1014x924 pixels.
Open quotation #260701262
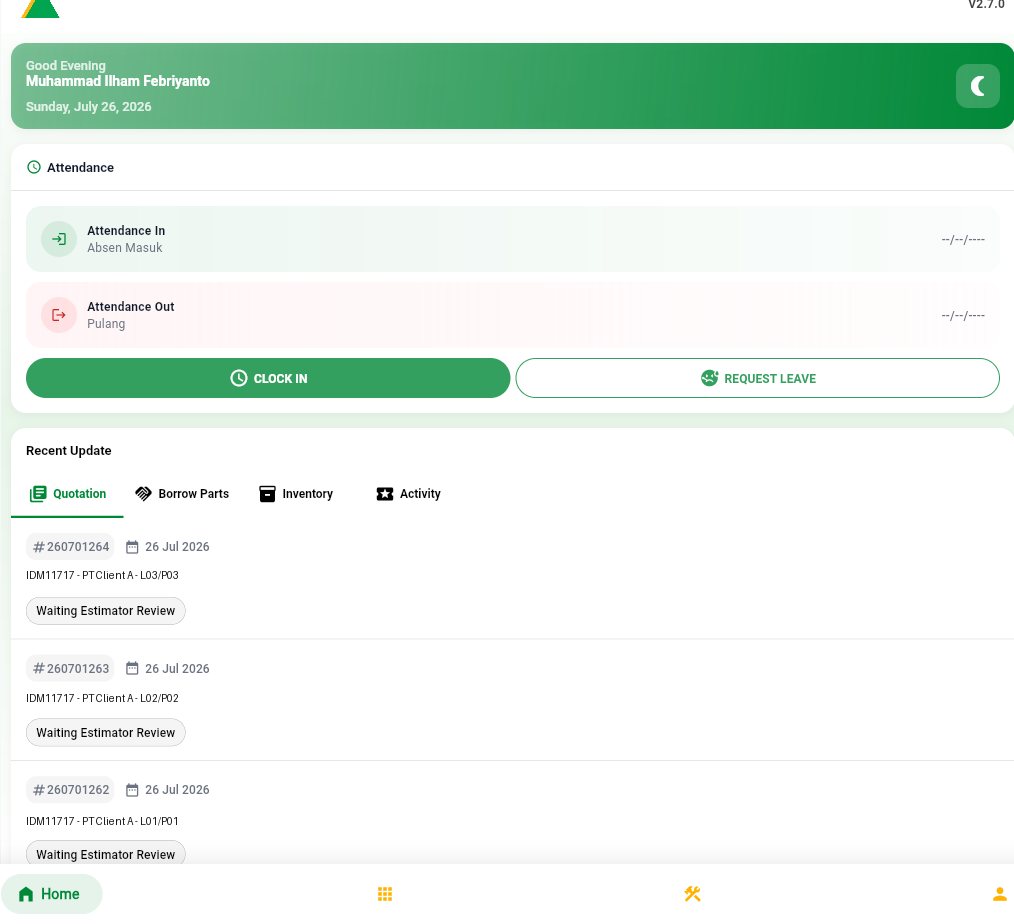(x=70, y=790)
